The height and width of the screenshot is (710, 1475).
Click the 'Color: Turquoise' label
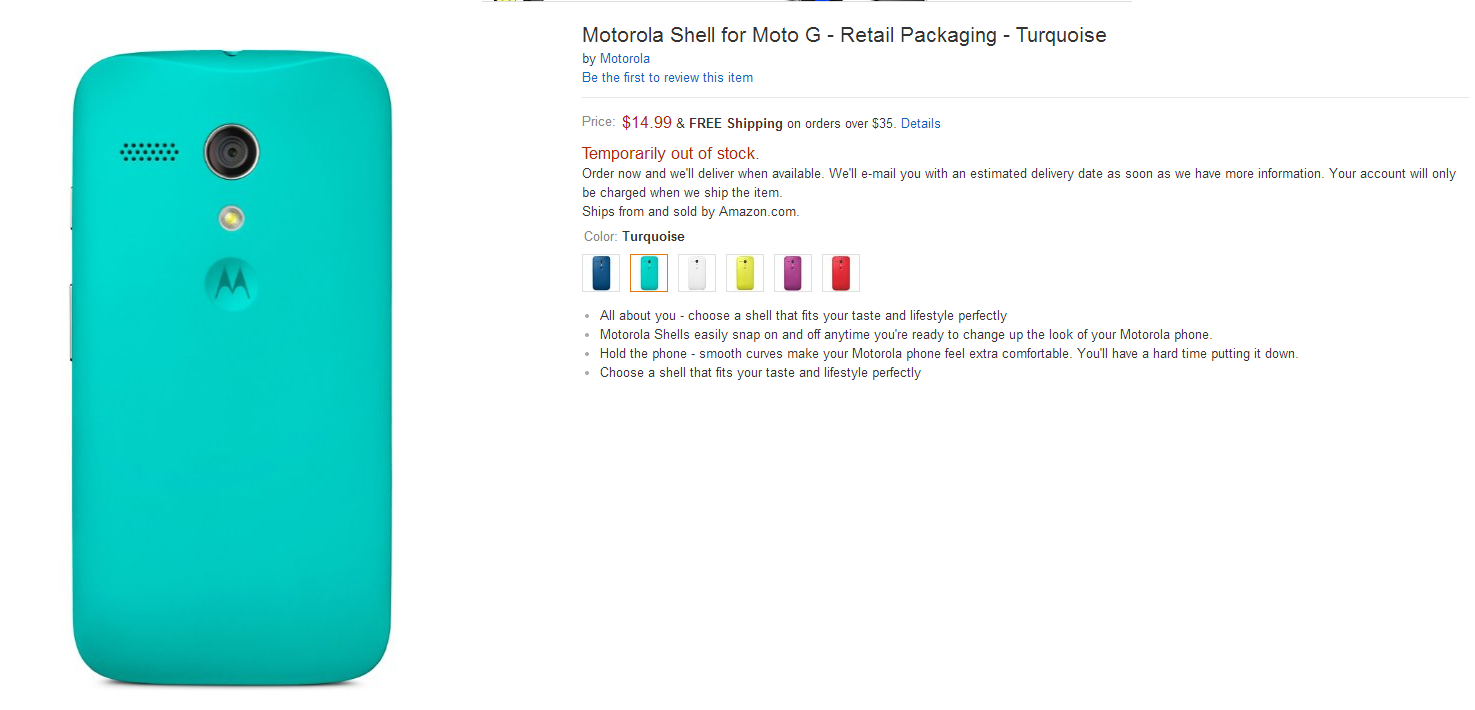[635, 237]
